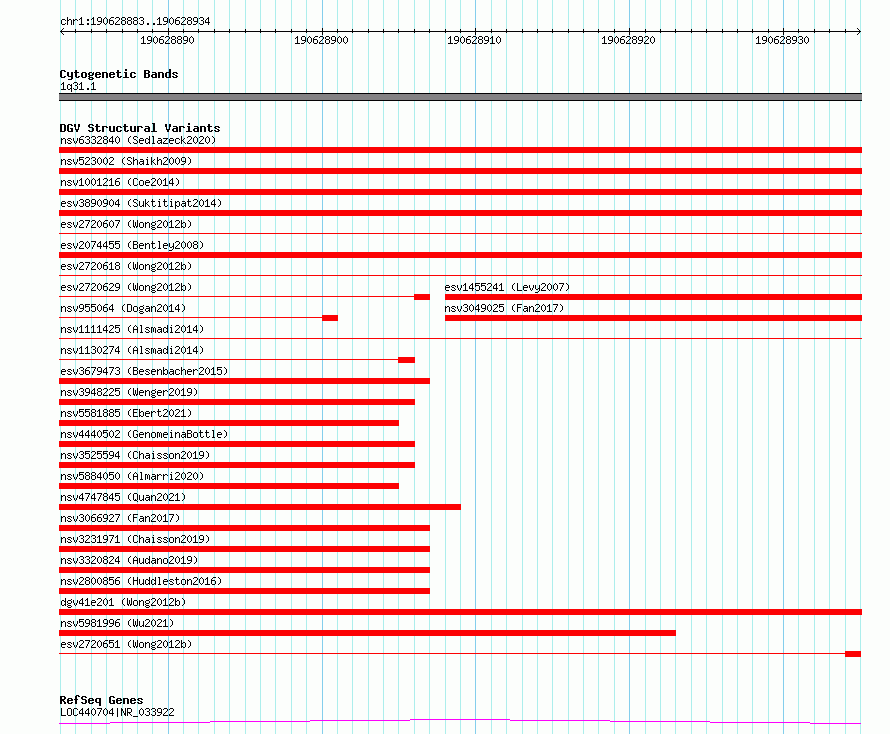Click nsv3066927 (Fan2017) label
Screen dimensions: 890x734
tap(120, 518)
